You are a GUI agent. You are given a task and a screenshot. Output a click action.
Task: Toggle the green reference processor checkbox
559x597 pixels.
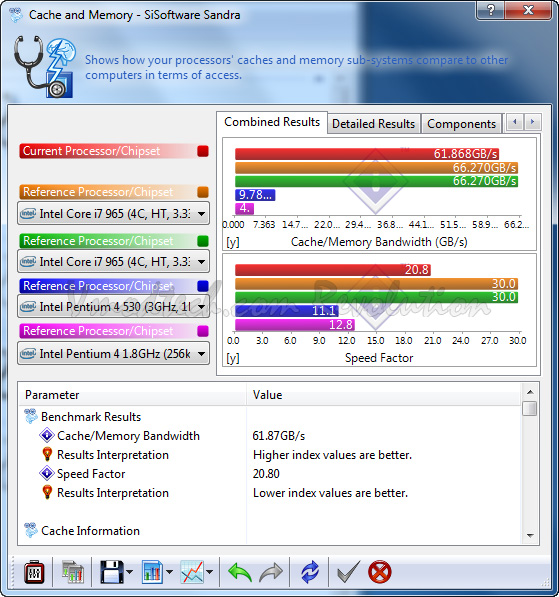pyautogui.click(x=203, y=241)
